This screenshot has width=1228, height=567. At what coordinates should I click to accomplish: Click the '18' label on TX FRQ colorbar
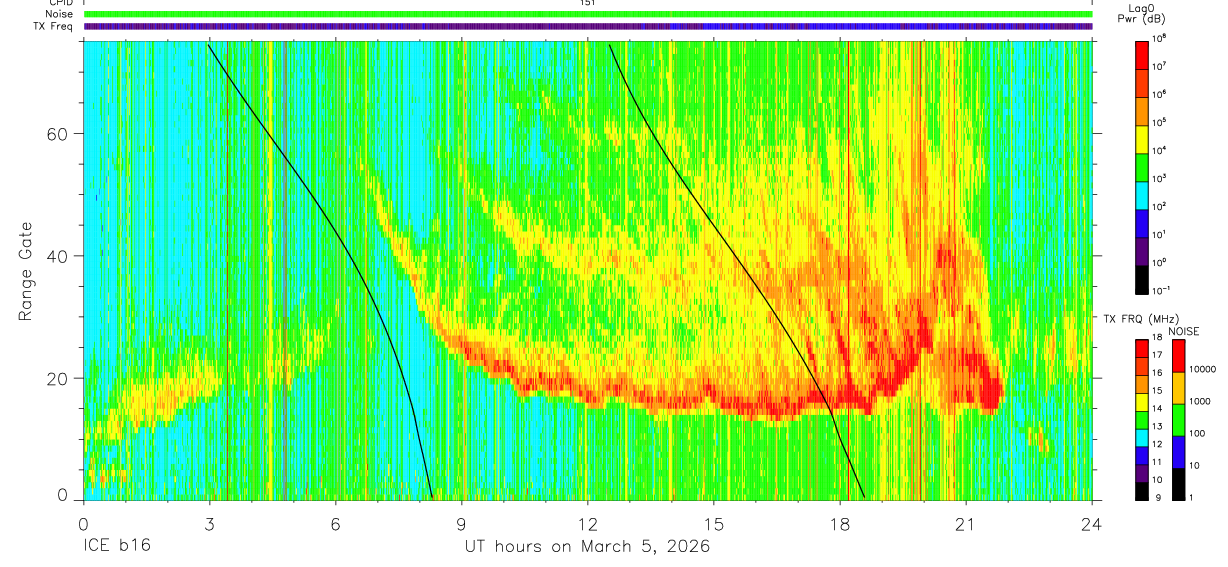click(x=1159, y=337)
